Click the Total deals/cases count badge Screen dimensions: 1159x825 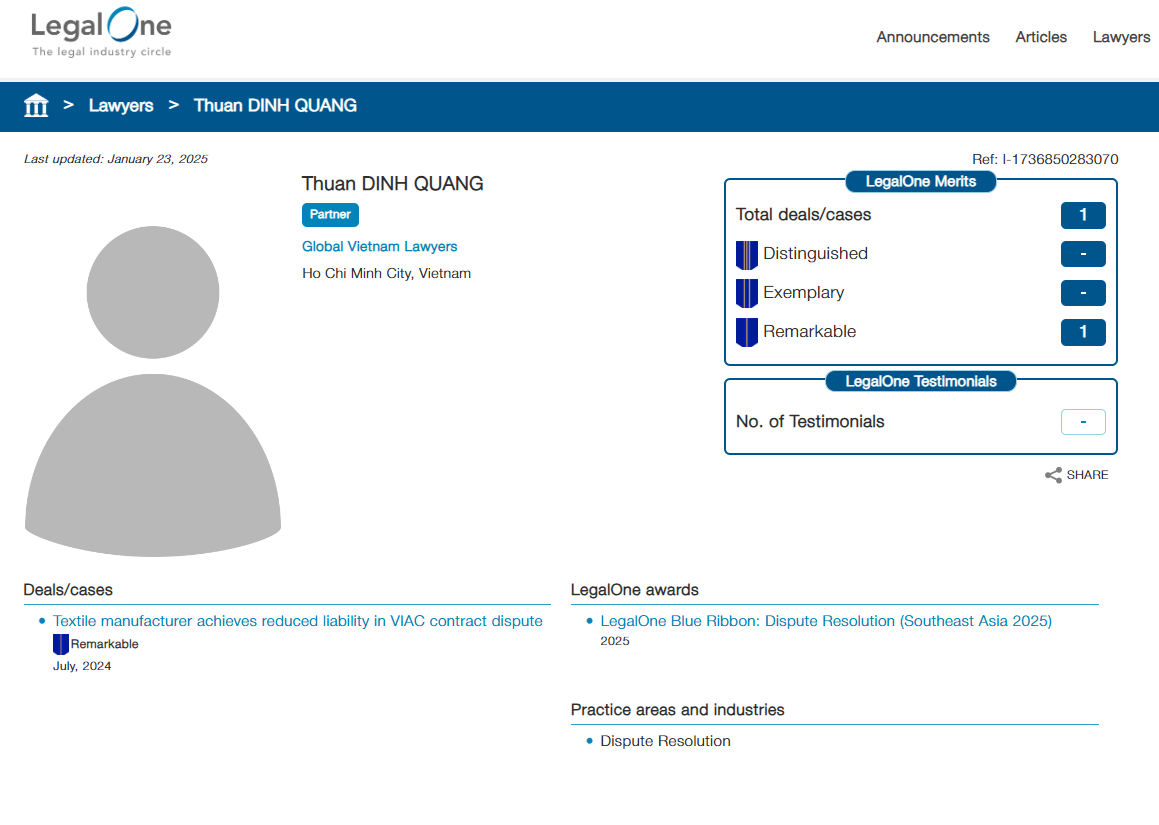(x=1083, y=215)
